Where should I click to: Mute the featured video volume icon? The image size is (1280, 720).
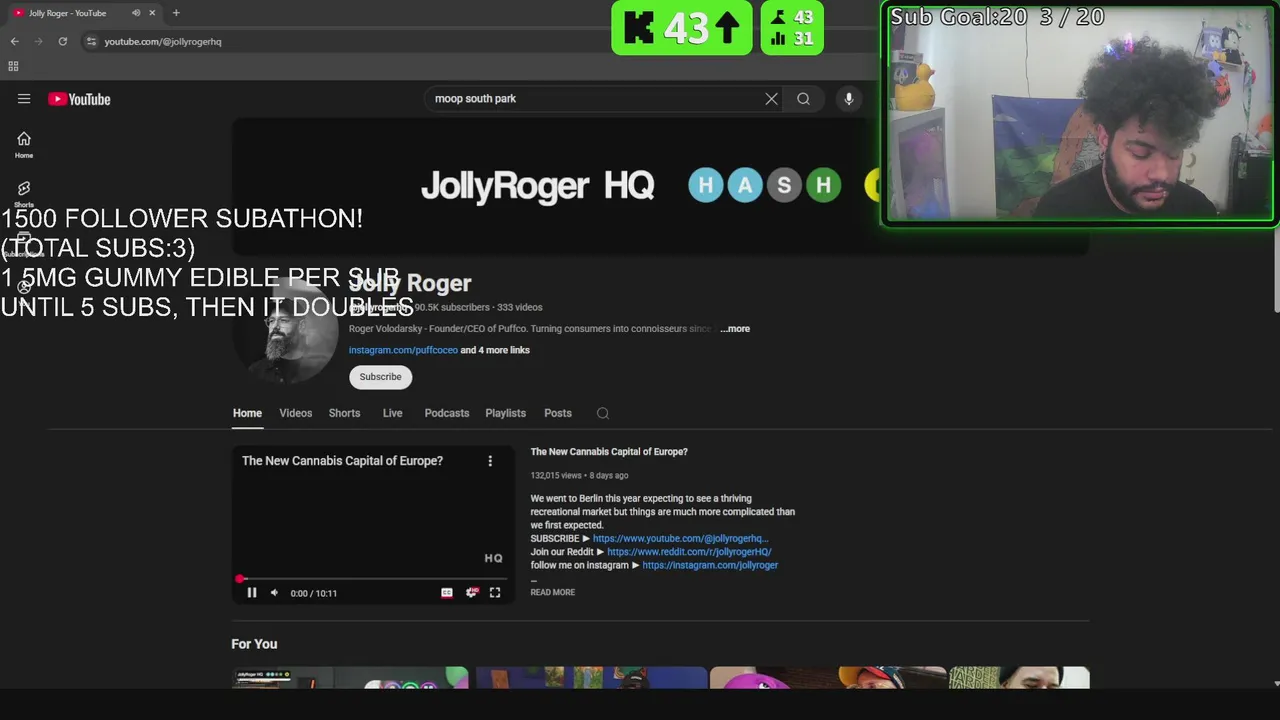274,593
